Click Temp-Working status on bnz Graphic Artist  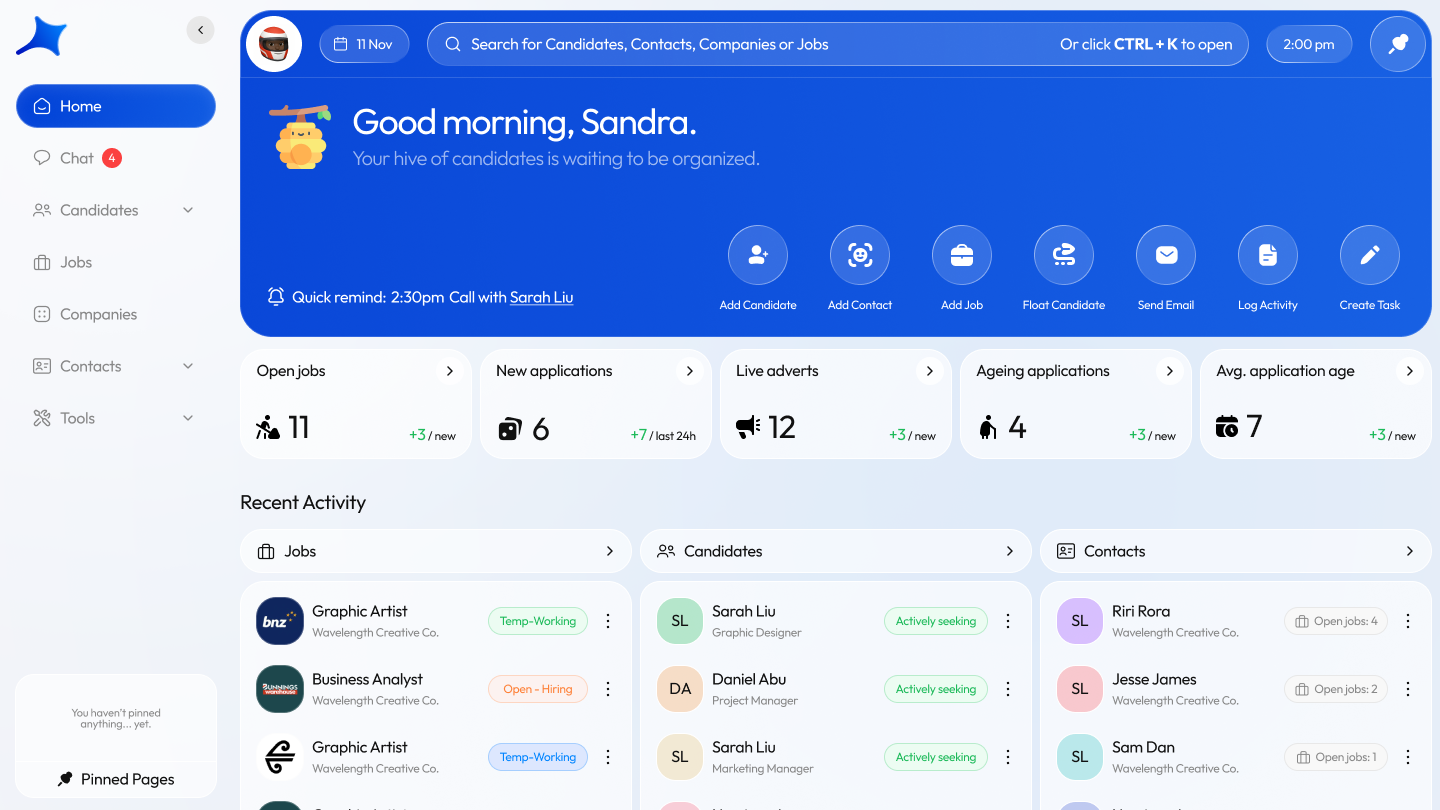pos(538,621)
